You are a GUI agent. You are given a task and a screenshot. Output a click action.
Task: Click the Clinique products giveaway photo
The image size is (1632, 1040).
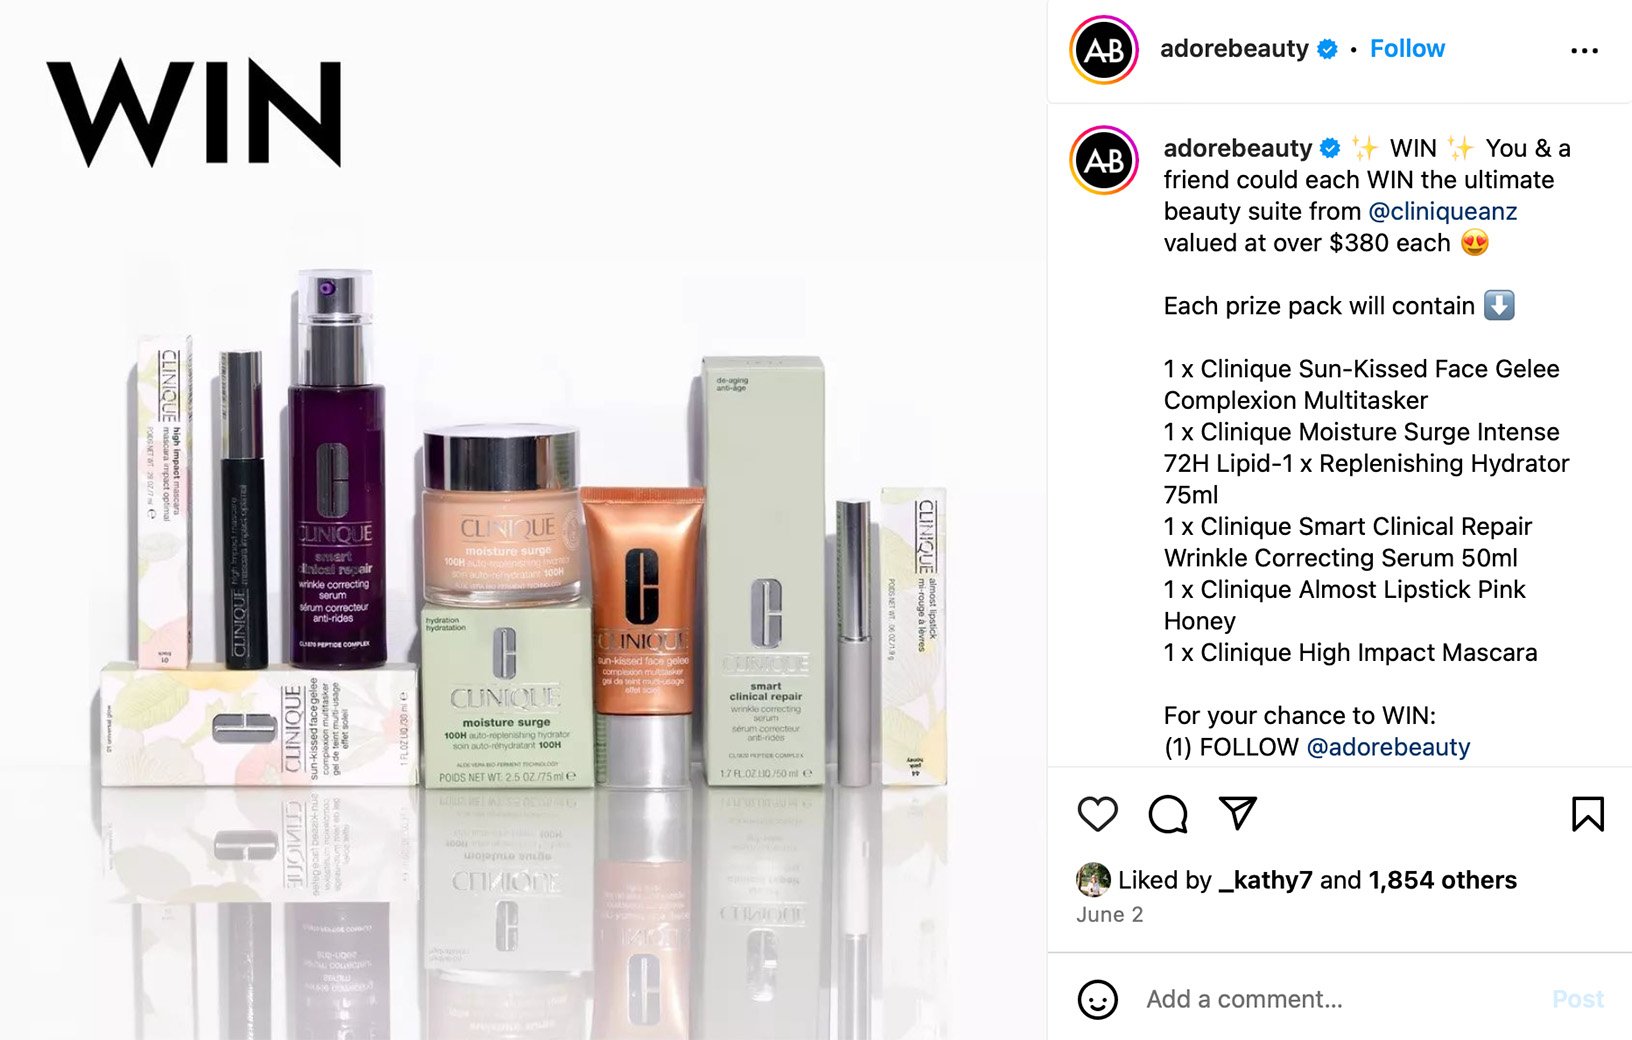click(x=523, y=520)
